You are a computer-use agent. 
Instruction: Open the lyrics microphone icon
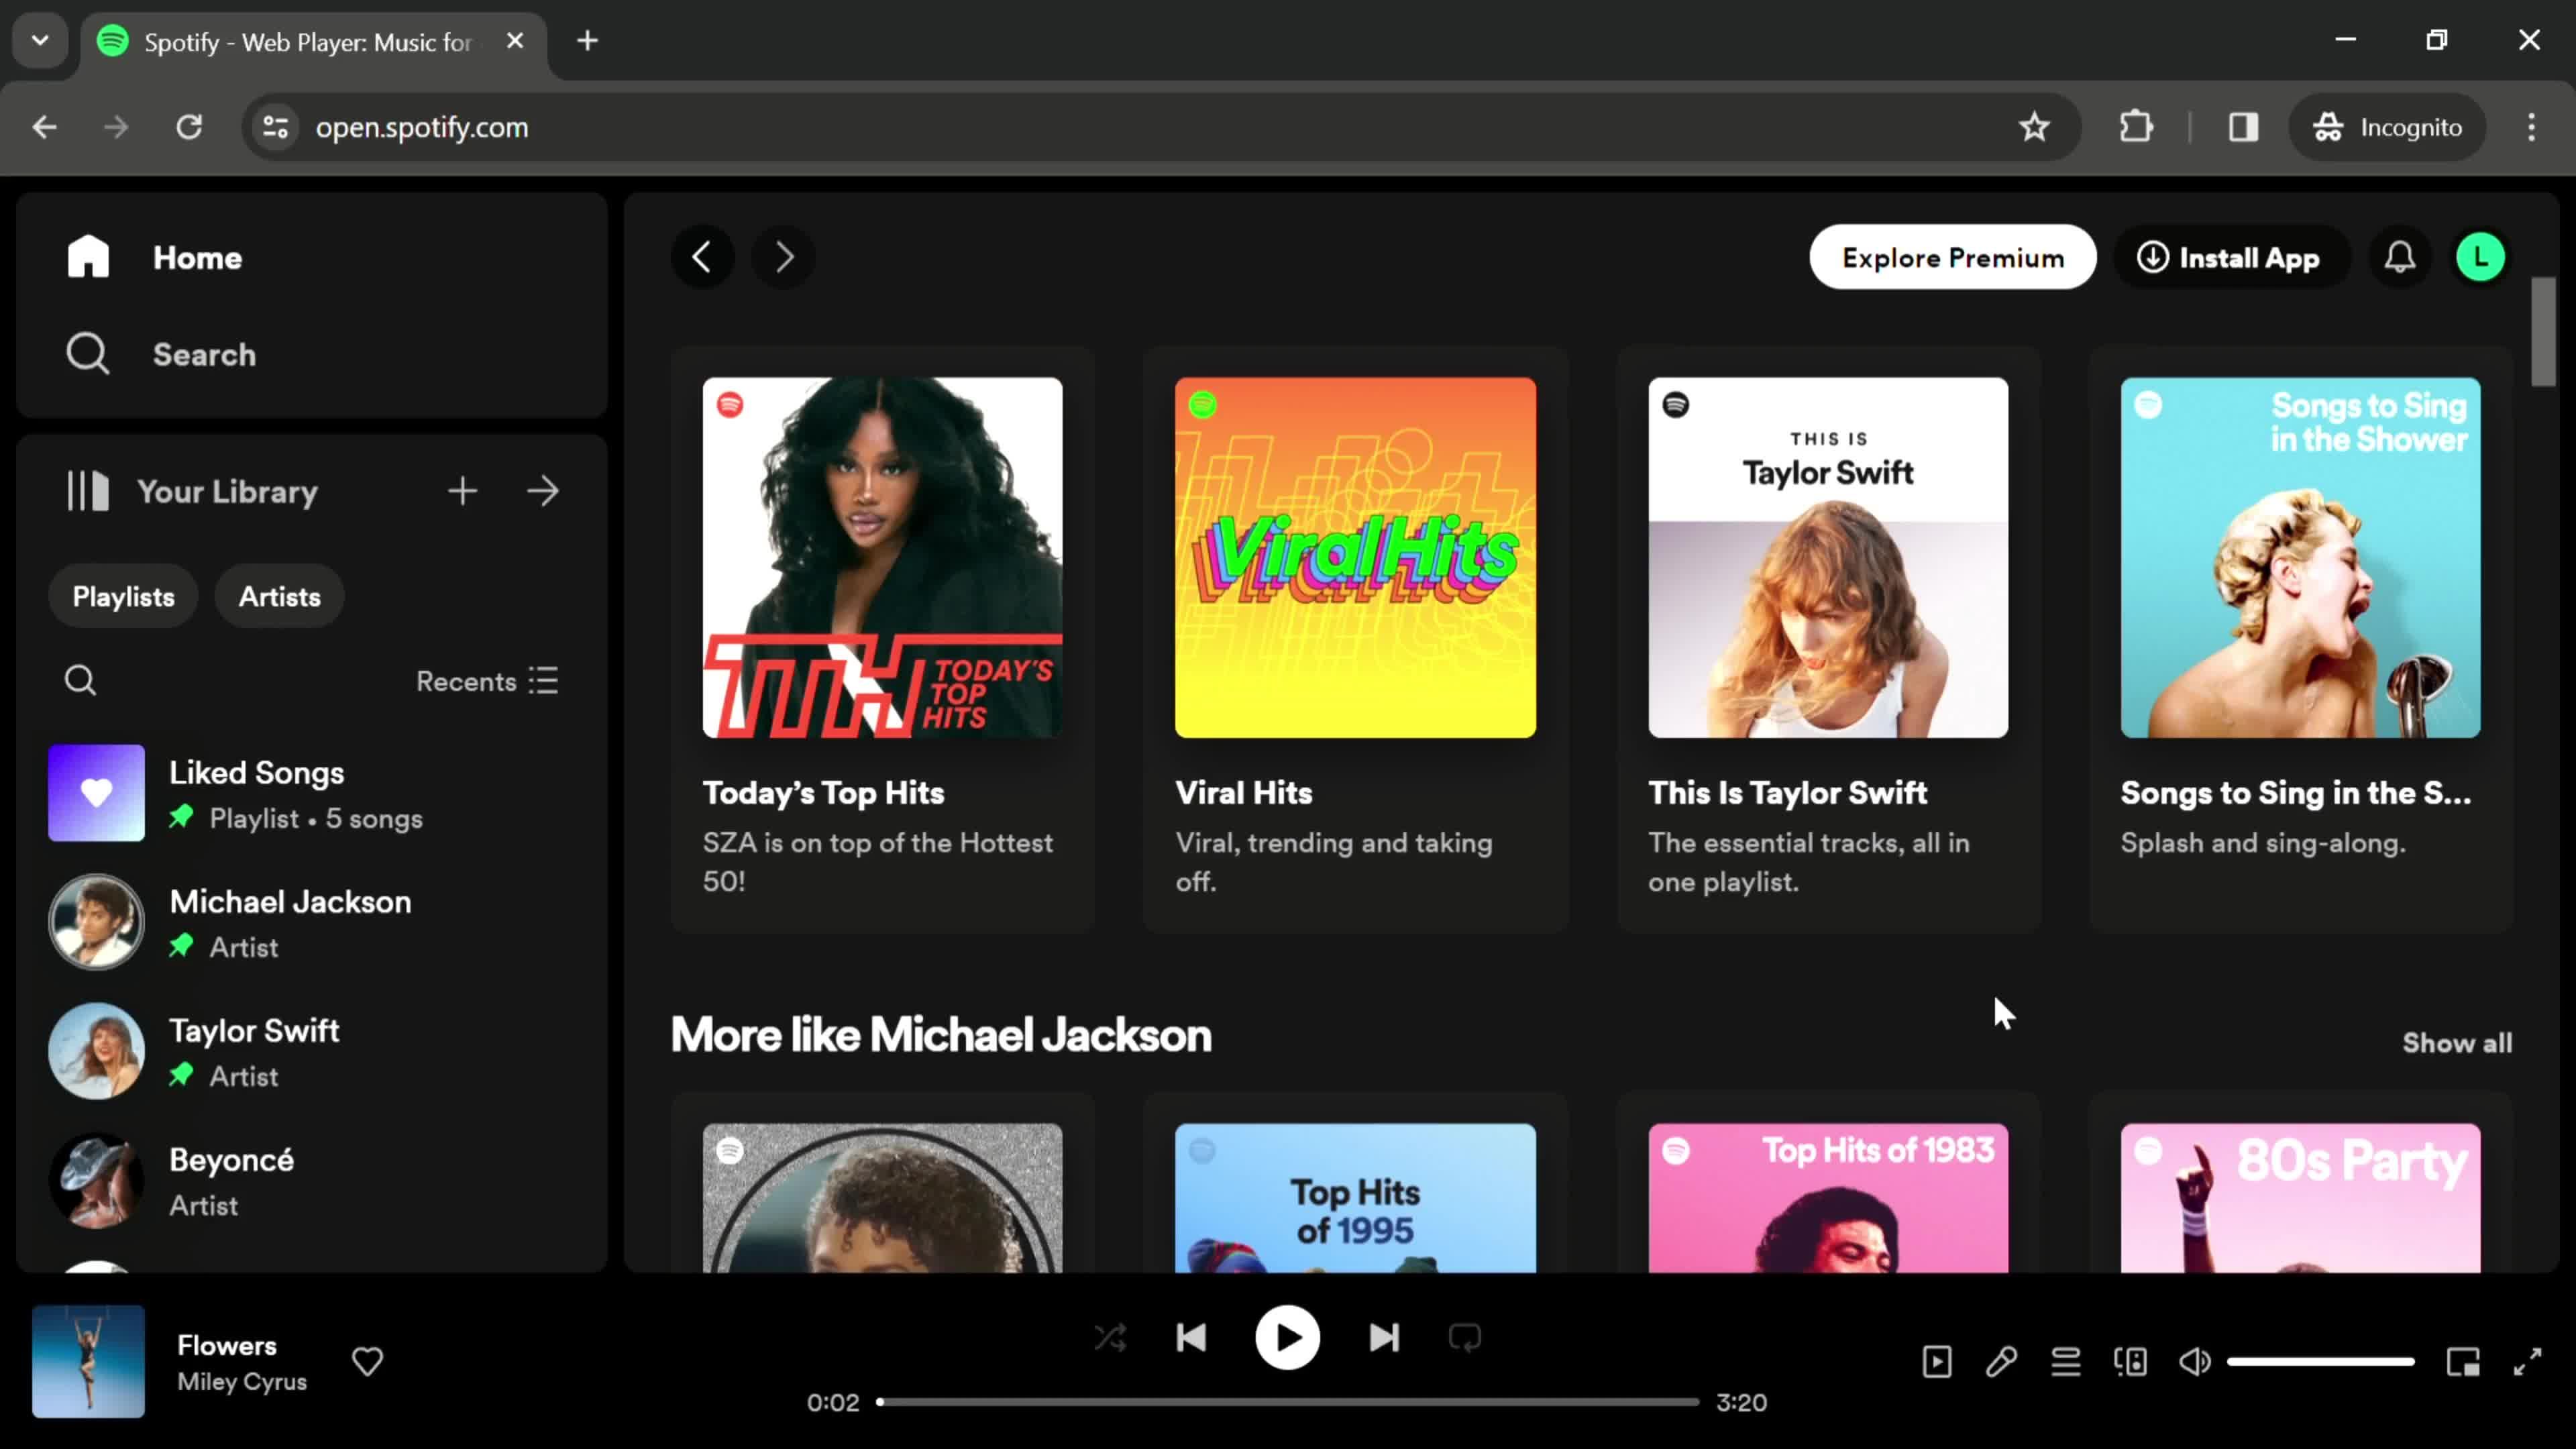pyautogui.click(x=2001, y=1361)
